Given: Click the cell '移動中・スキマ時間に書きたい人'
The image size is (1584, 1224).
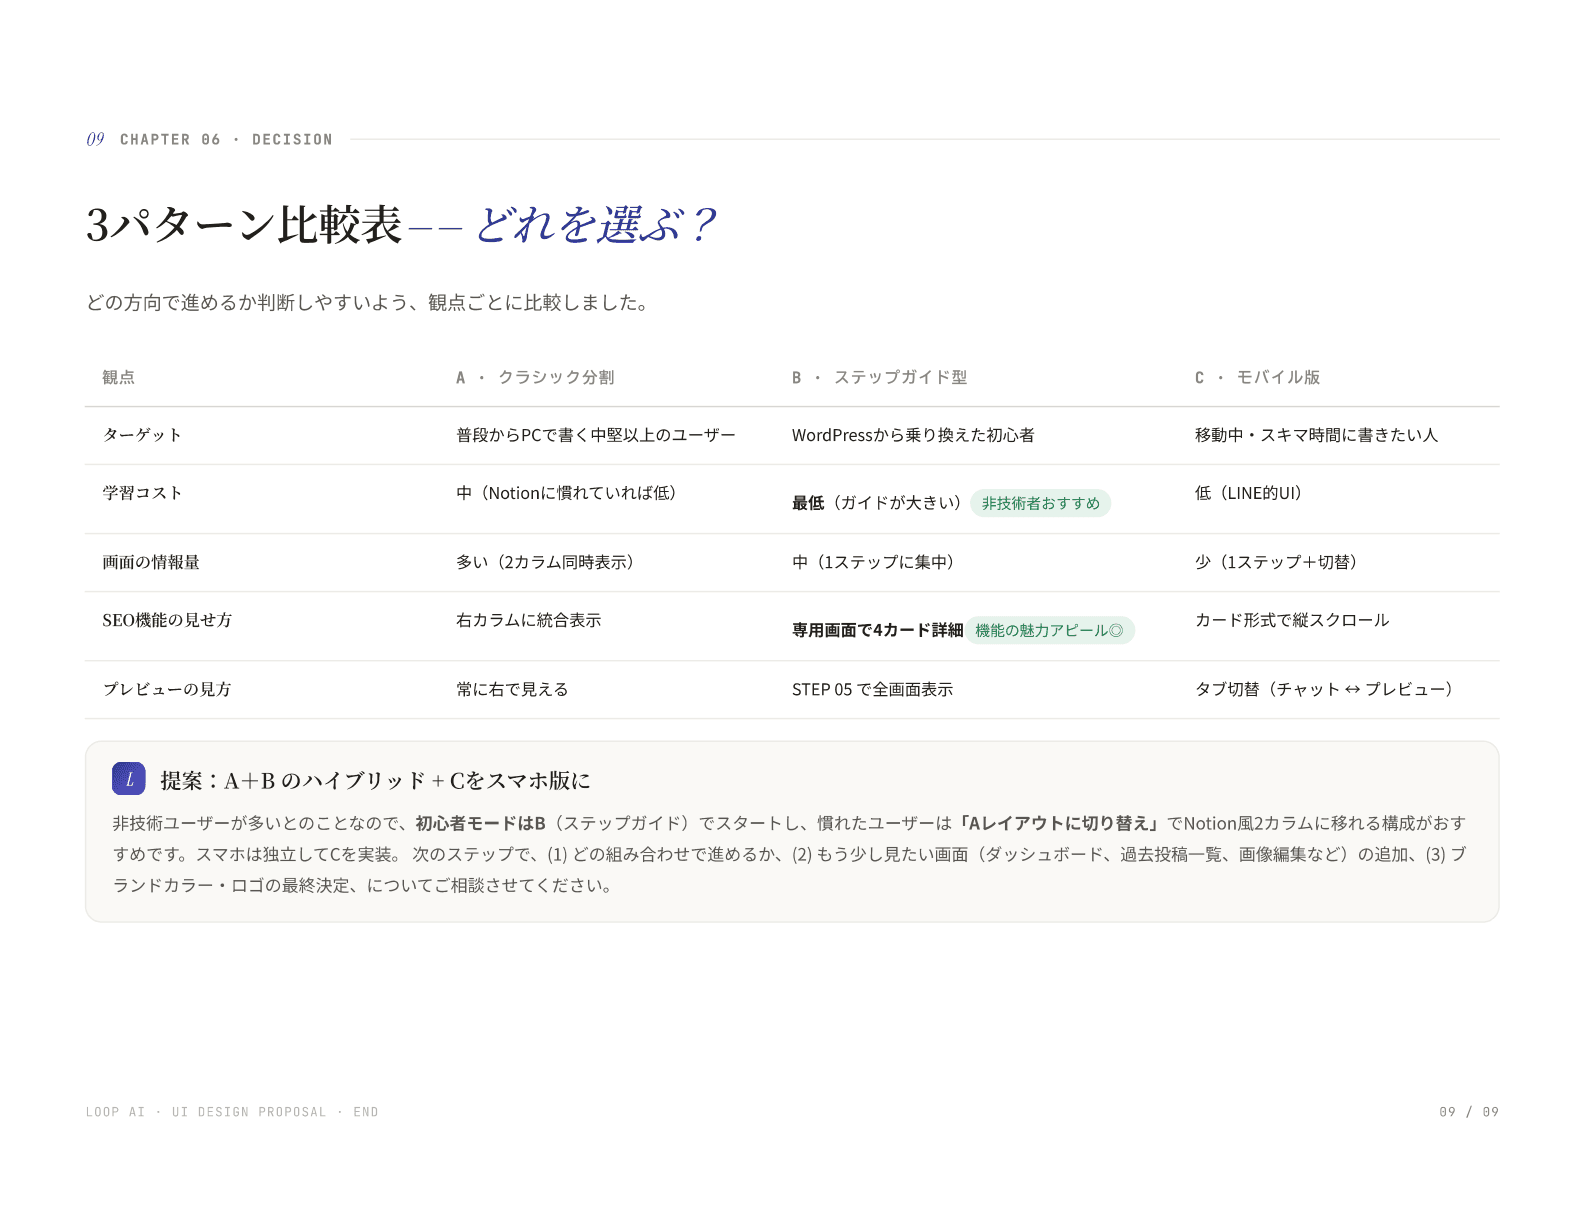Looking at the screenshot, I should [x=1316, y=435].
